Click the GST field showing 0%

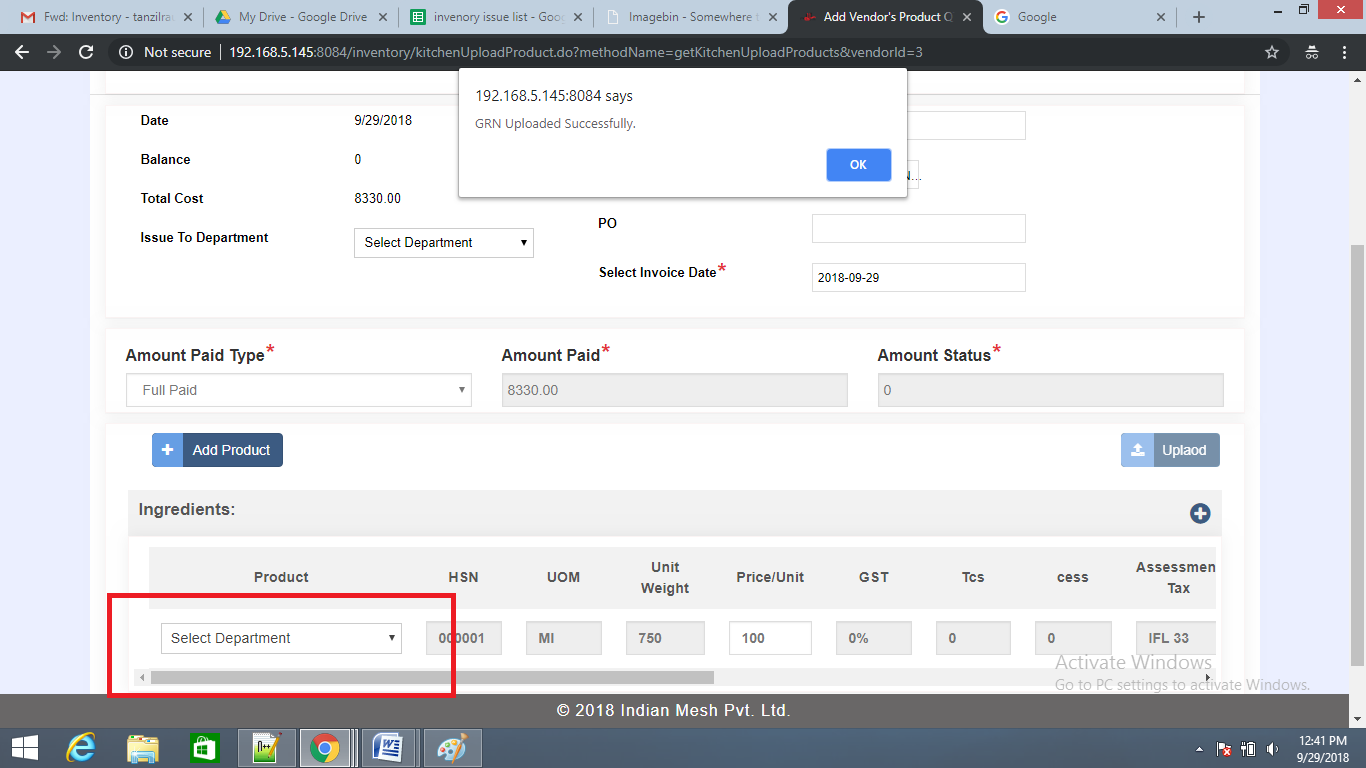click(x=873, y=638)
